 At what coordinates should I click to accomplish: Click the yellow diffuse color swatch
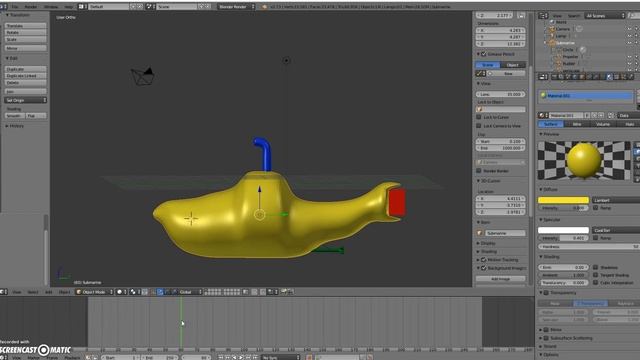pyautogui.click(x=563, y=200)
